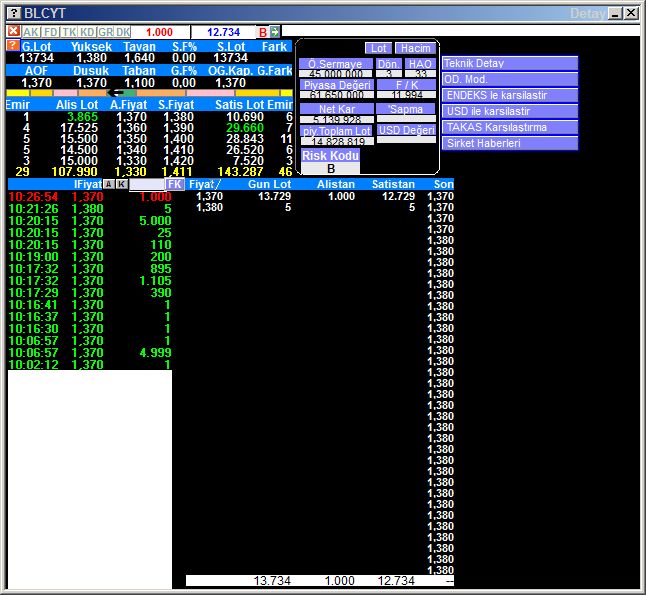This screenshot has height=595, width=646.
Task: Click USD ile karsilastir button
Action: (510, 111)
